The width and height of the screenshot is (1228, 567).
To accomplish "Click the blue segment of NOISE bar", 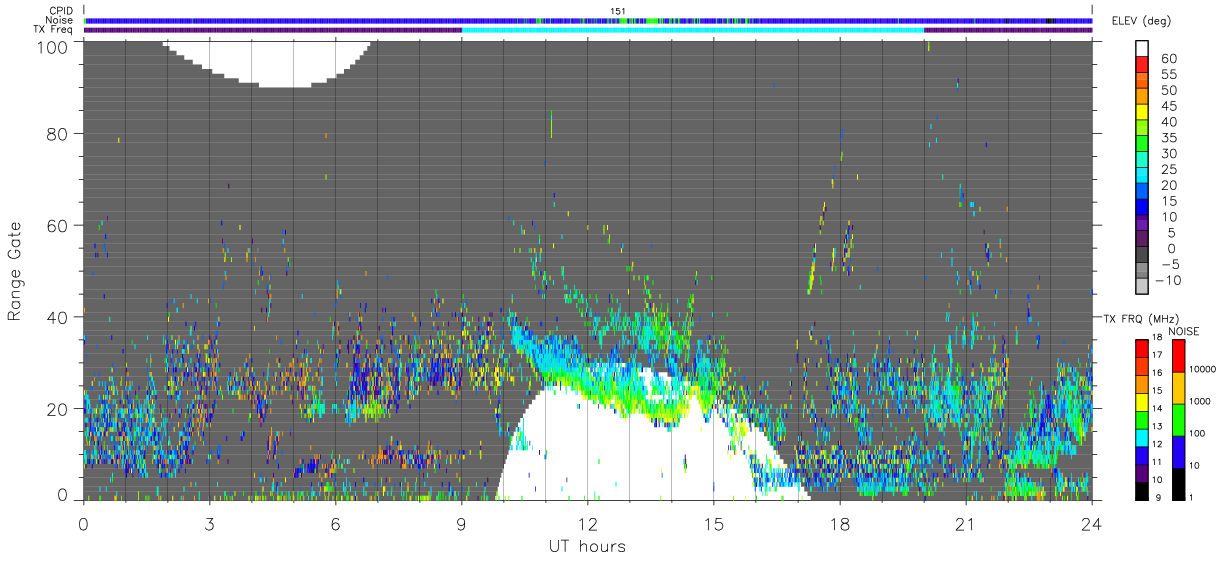I will coord(1180,451).
